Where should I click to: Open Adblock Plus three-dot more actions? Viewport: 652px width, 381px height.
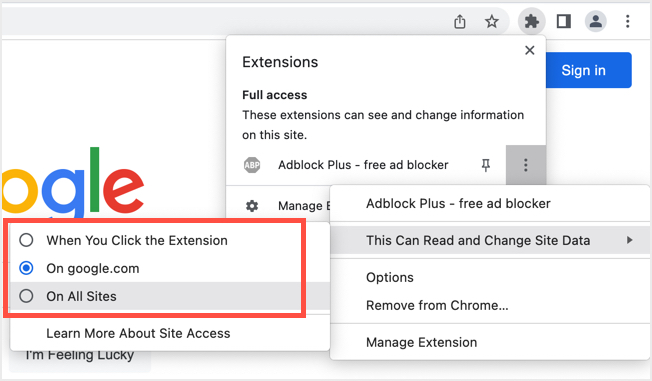[x=526, y=165]
